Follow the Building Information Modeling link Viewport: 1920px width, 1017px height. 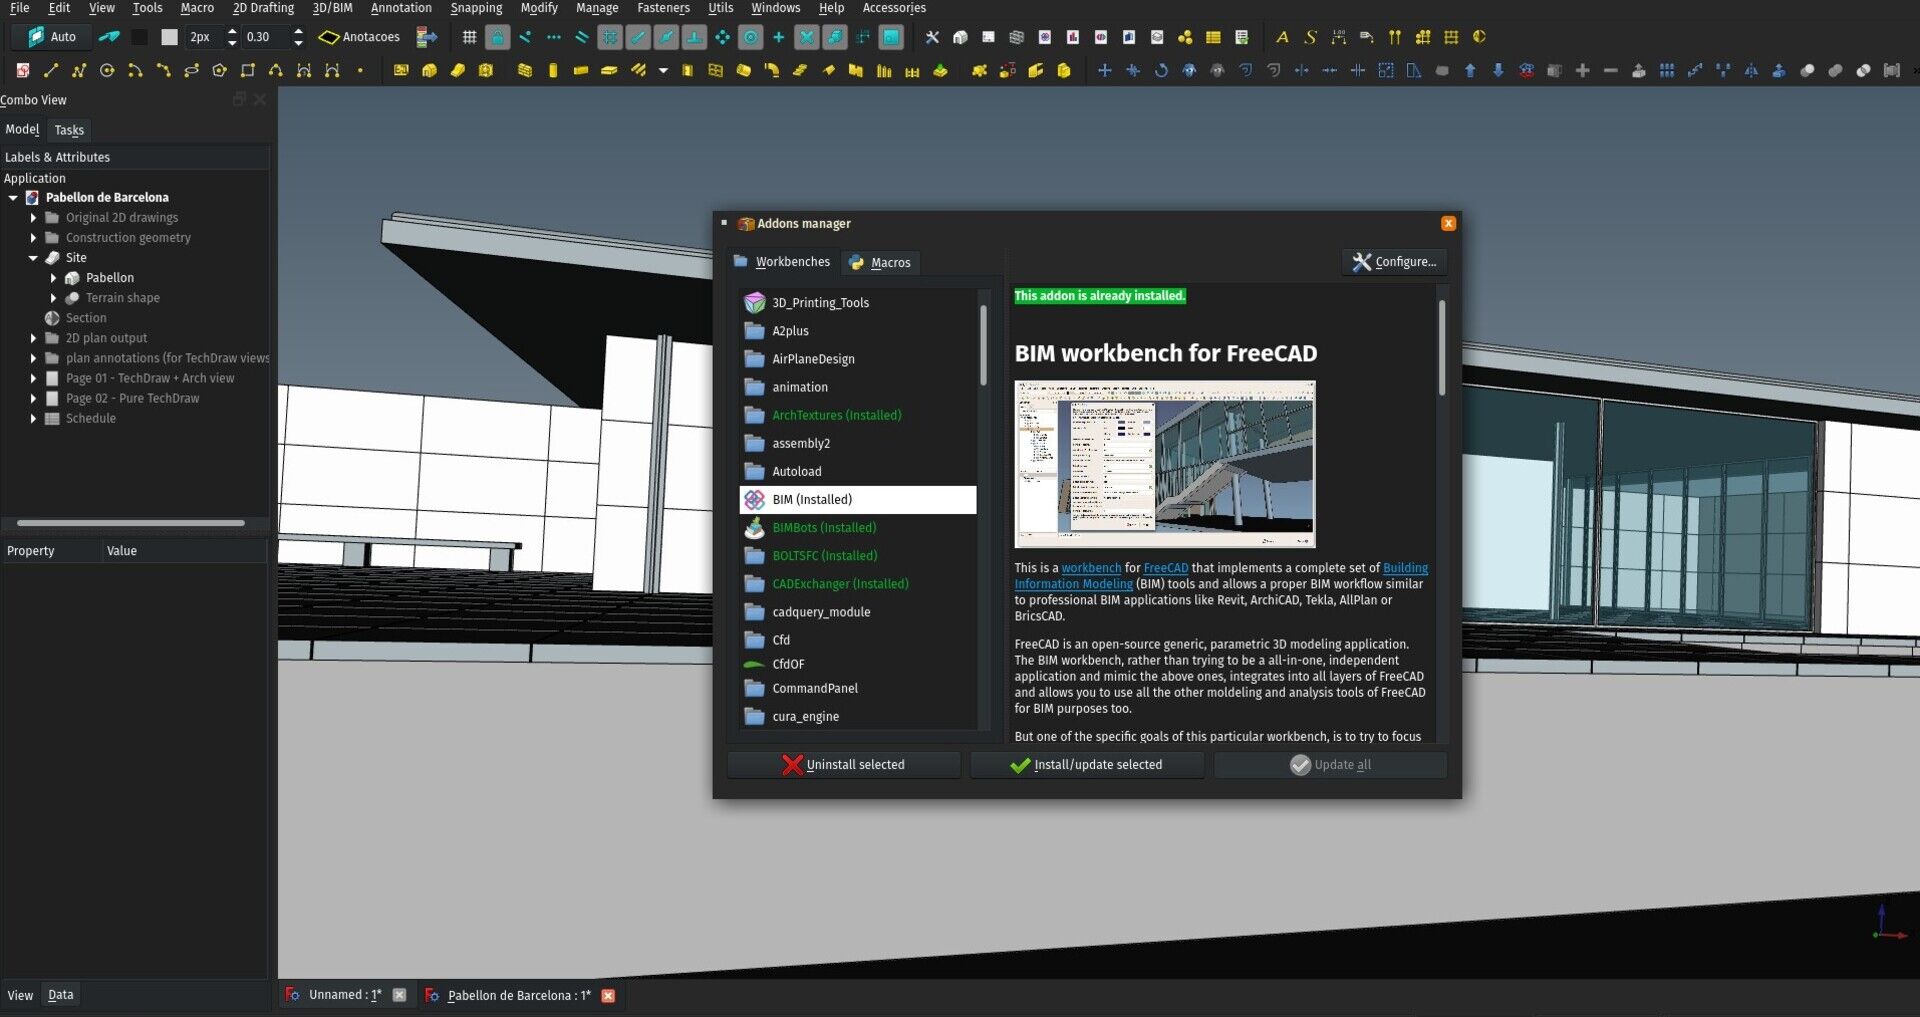point(1221,576)
